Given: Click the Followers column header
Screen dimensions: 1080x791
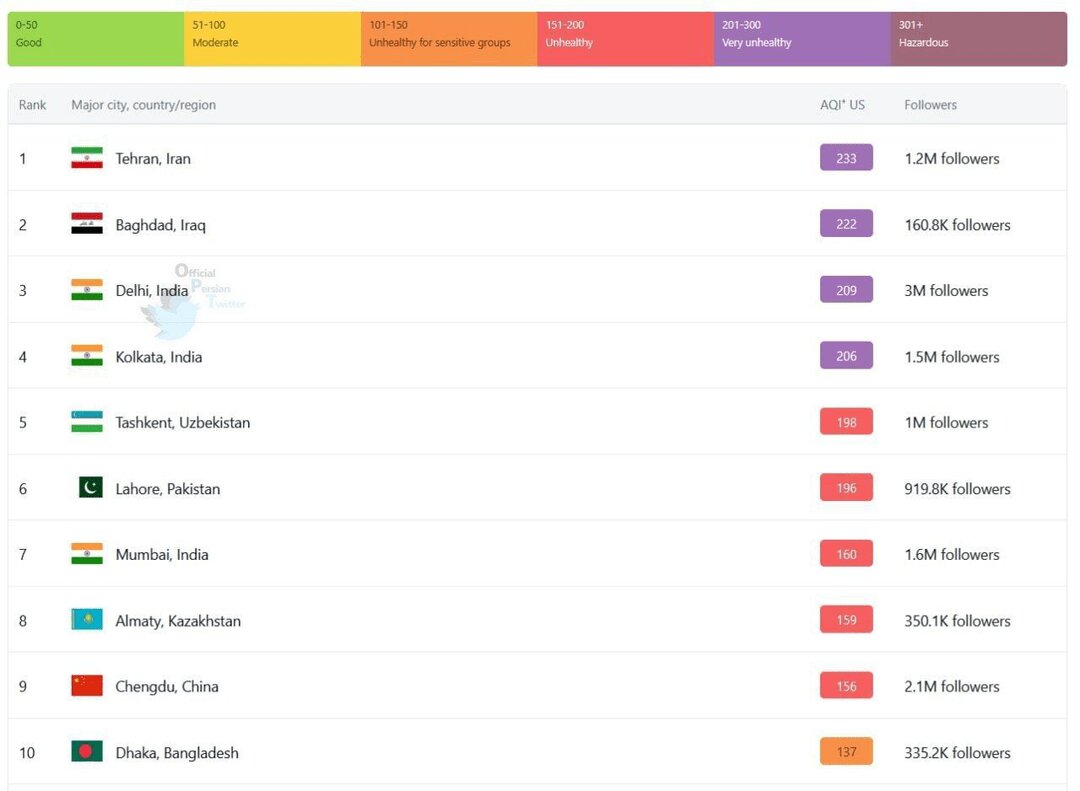Looking at the screenshot, I should [930, 105].
